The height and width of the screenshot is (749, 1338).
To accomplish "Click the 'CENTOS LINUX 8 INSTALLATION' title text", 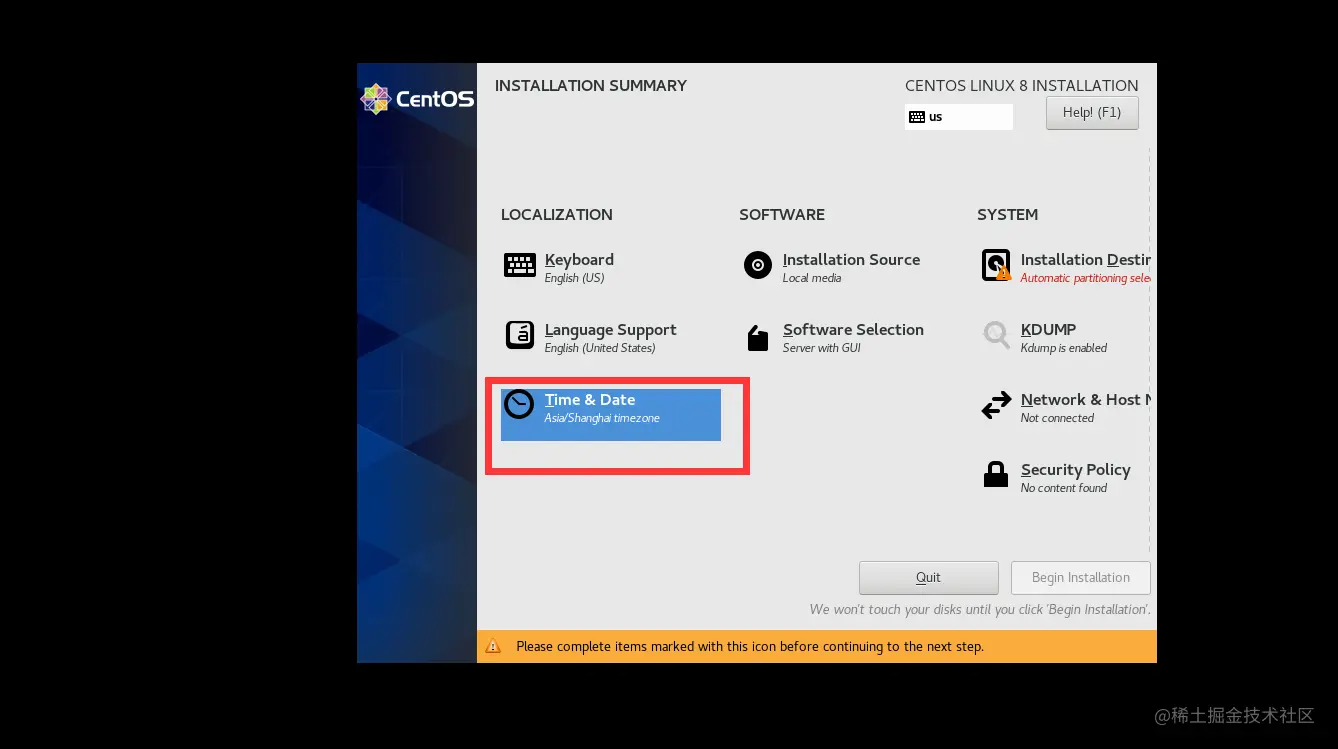I will (1022, 86).
